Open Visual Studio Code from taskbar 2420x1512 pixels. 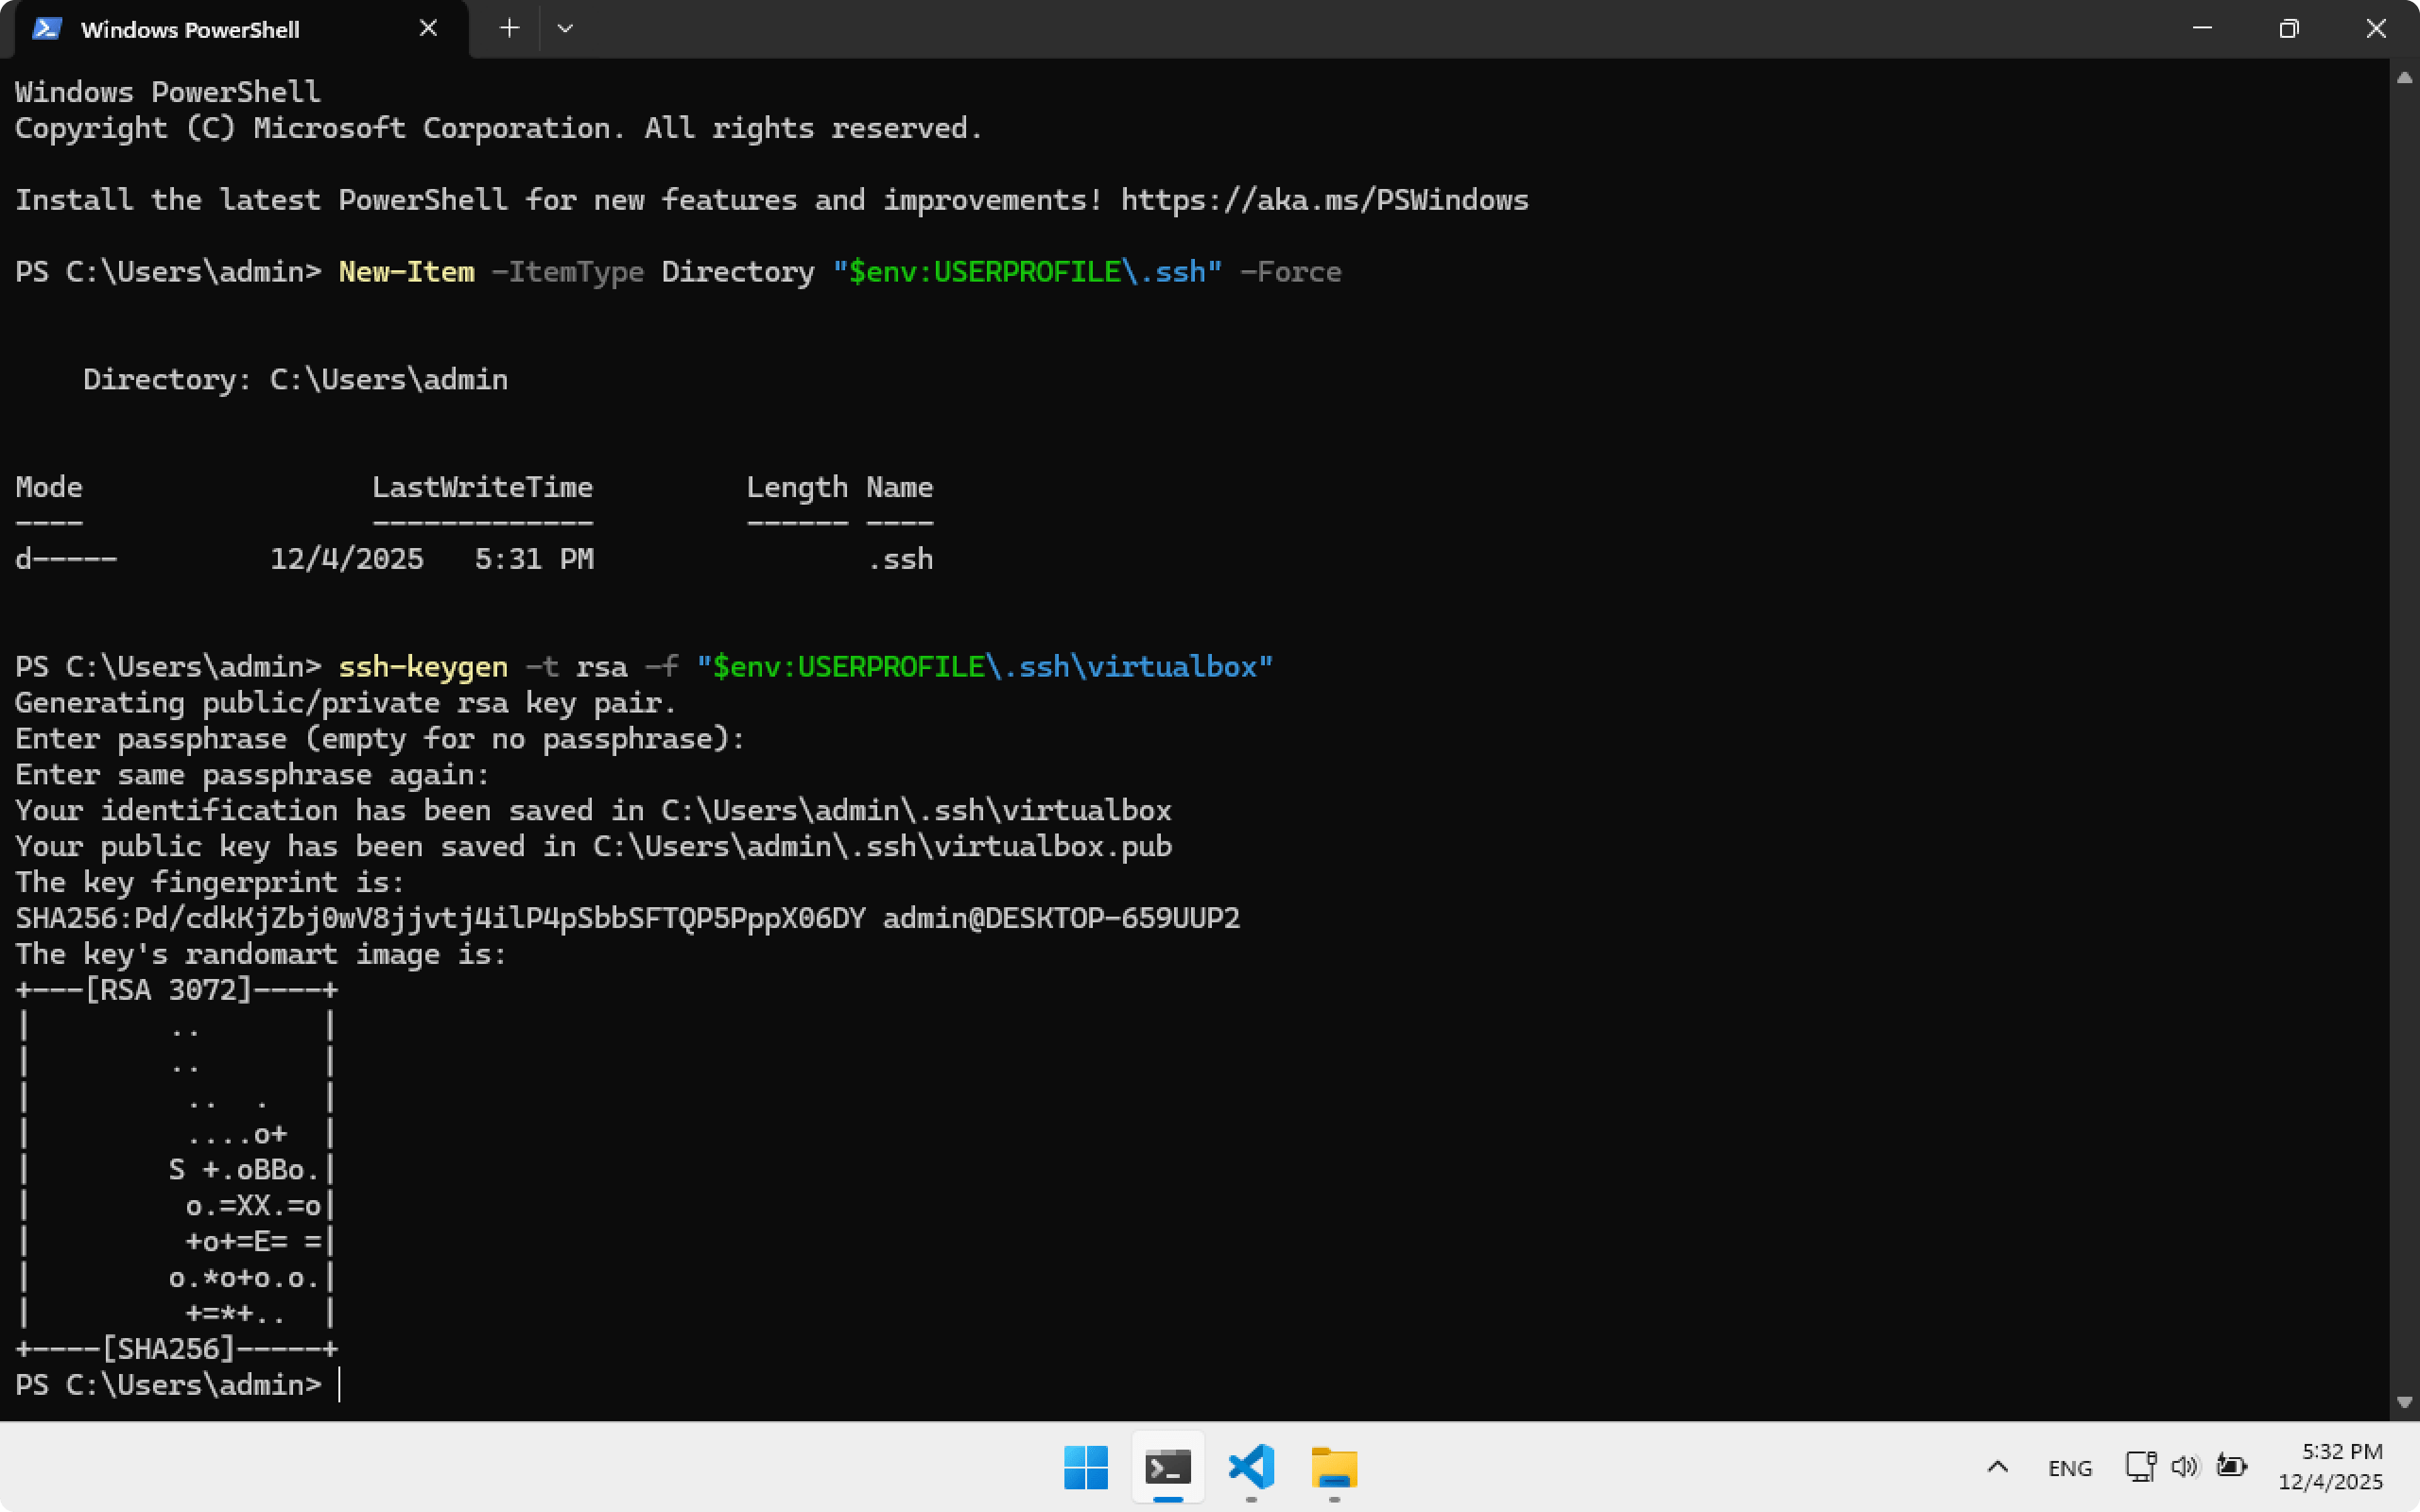pos(1251,1467)
